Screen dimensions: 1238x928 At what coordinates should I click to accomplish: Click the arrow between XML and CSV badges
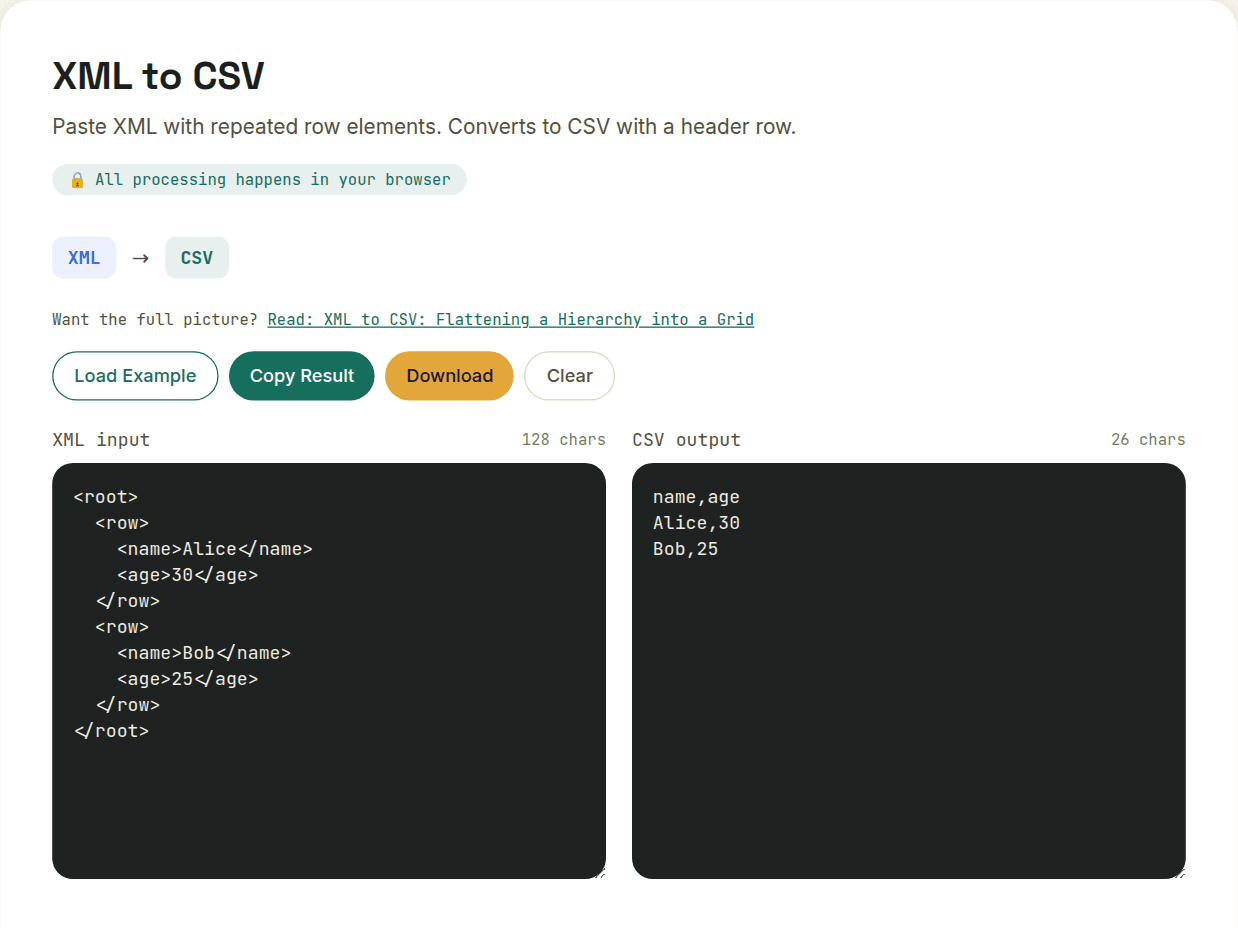141,258
